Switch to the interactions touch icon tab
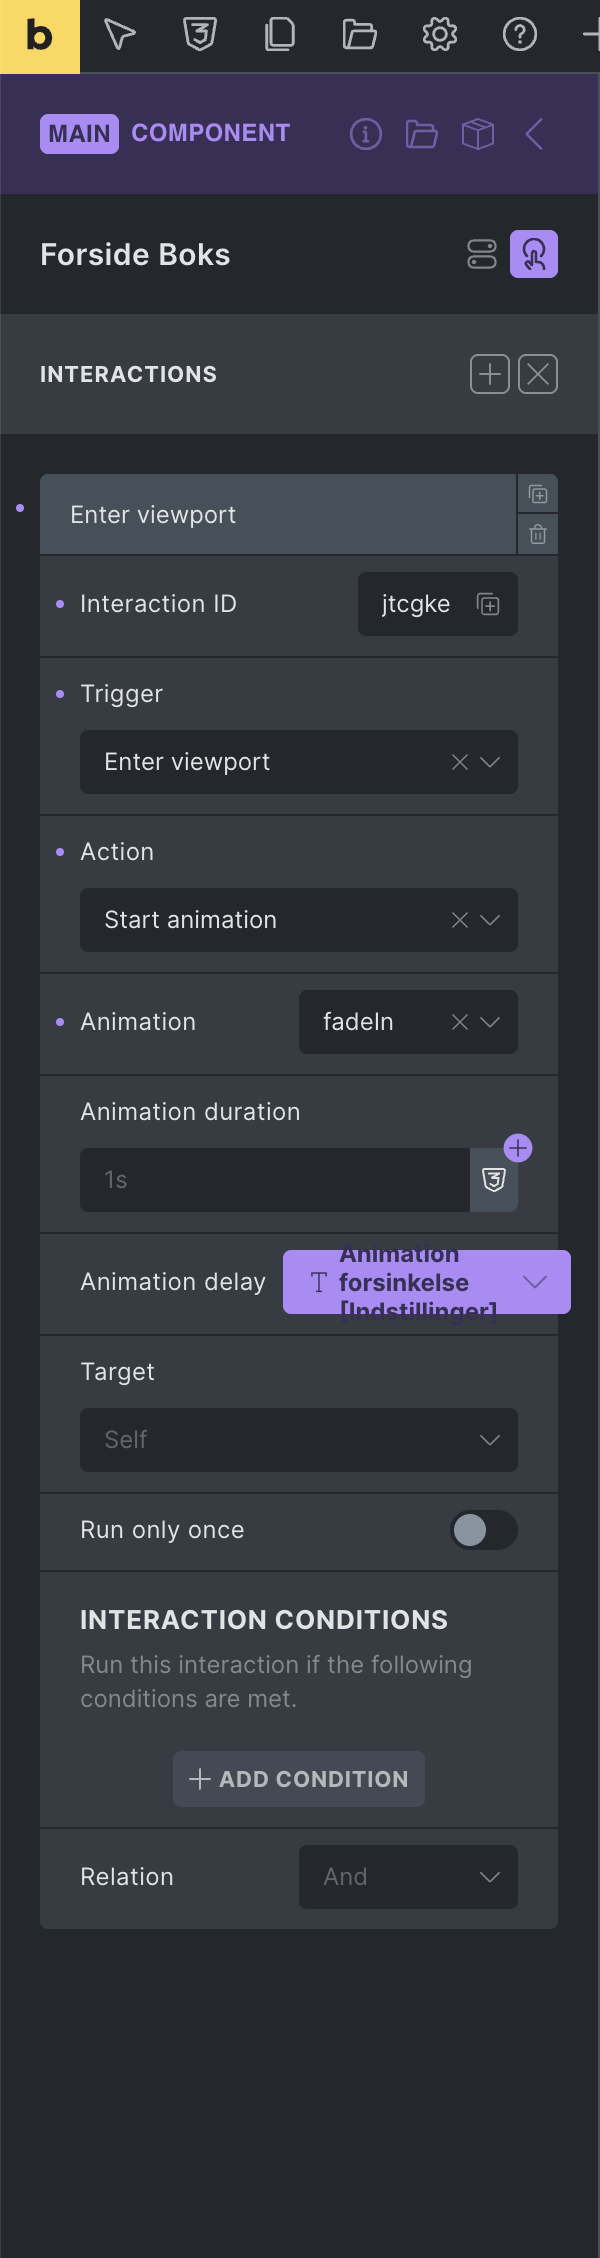The image size is (600, 2258). point(534,254)
